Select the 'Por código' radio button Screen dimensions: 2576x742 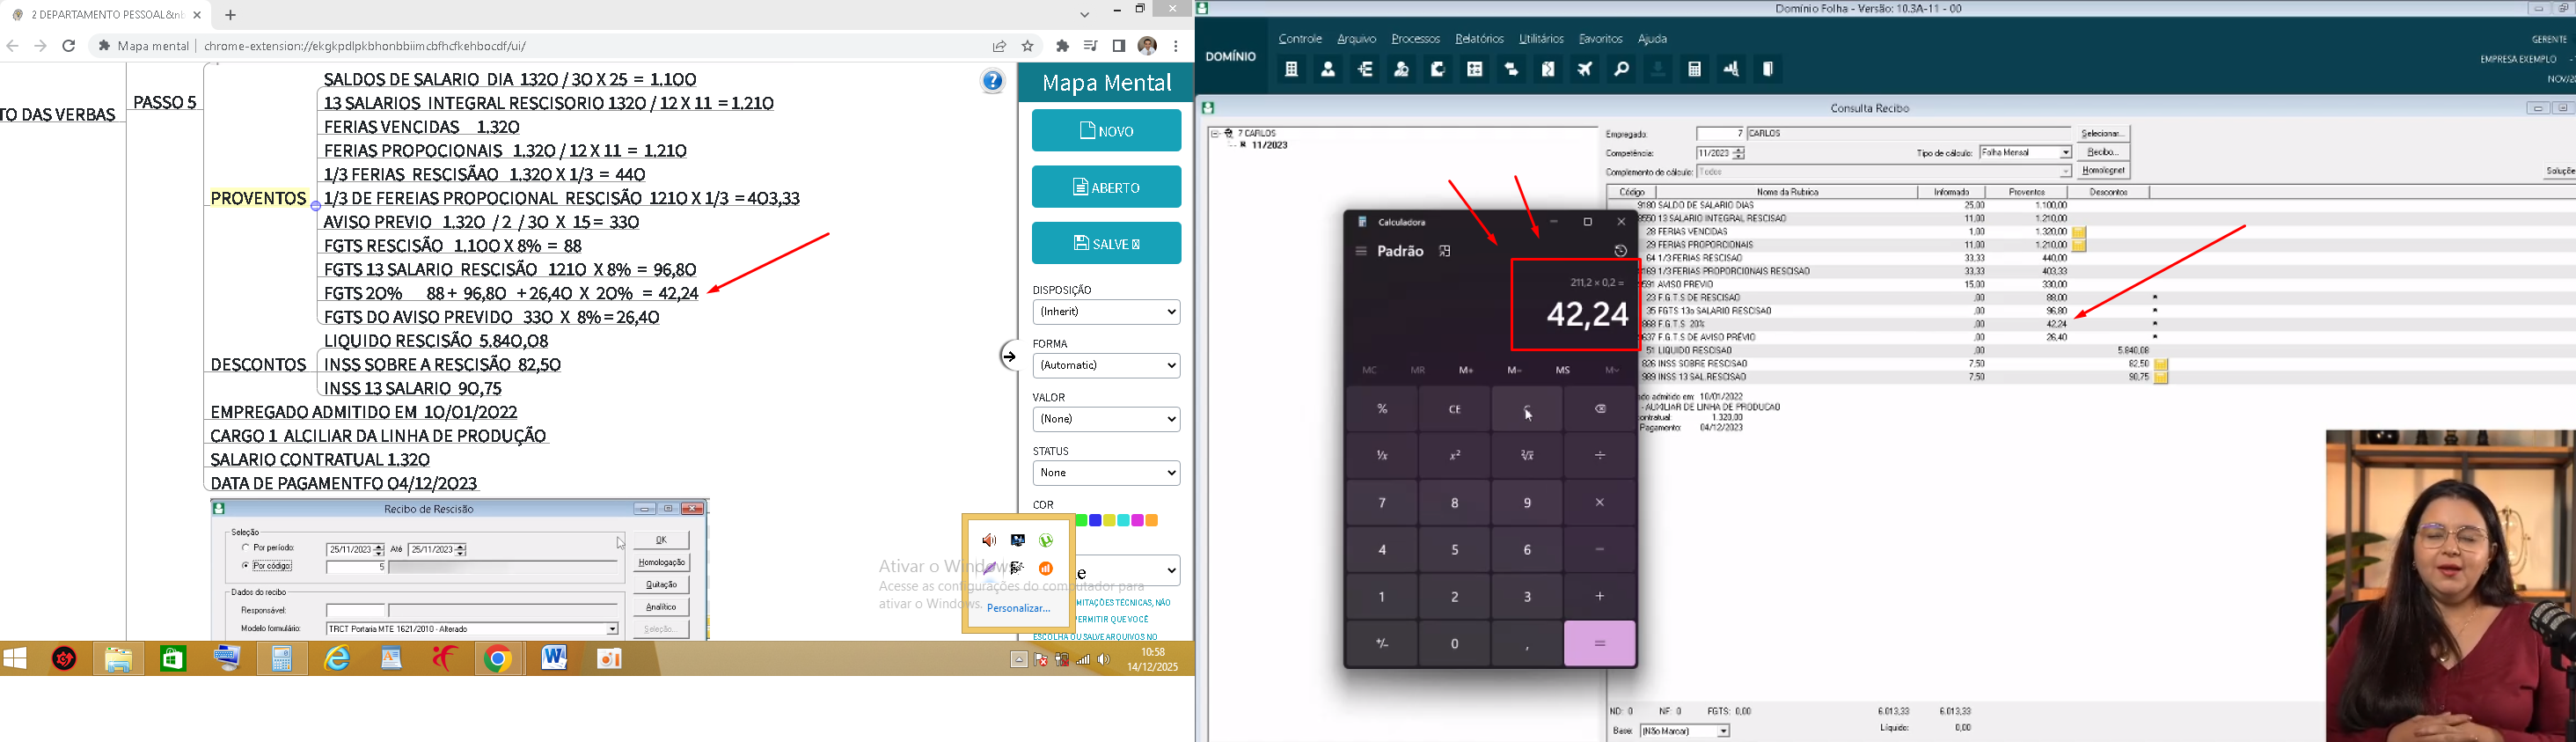(246, 566)
